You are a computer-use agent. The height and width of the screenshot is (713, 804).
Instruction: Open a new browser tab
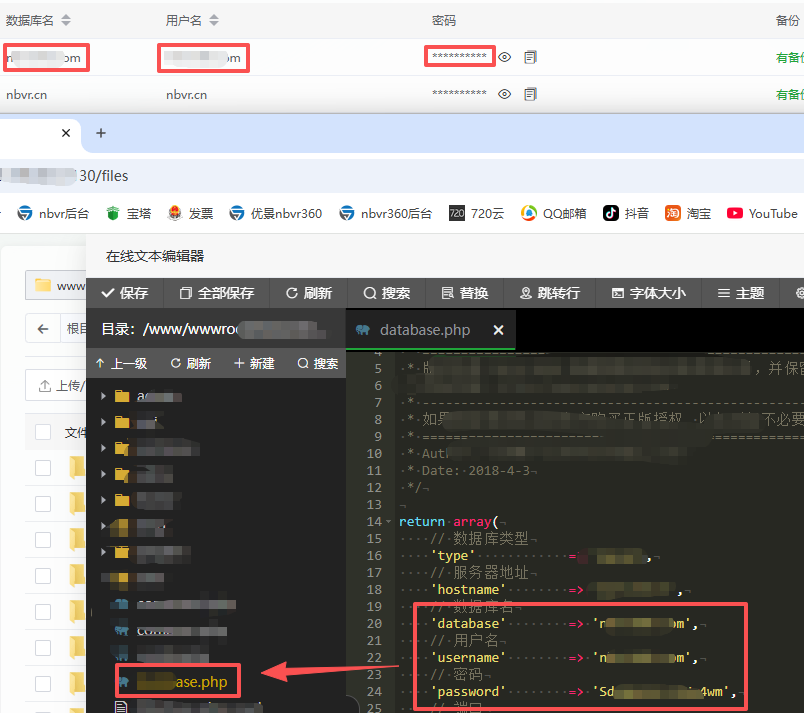click(x=101, y=133)
